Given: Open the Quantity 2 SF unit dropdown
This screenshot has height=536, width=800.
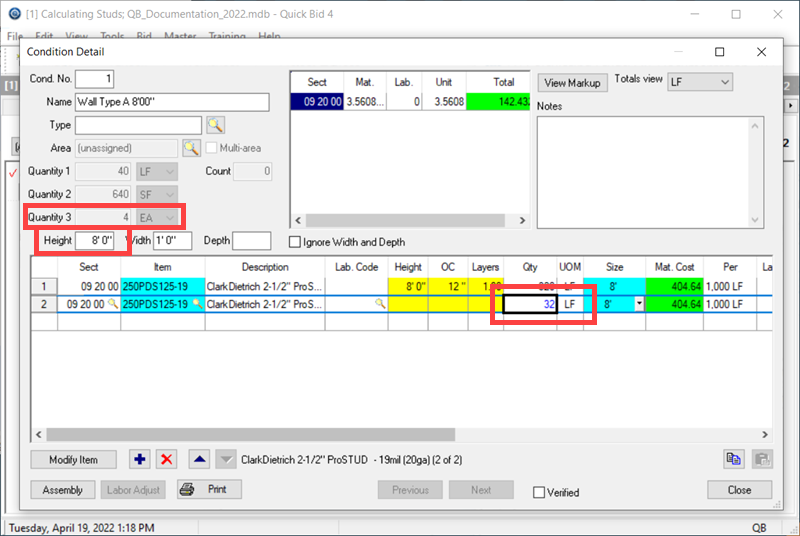Looking at the screenshot, I should point(157,194).
